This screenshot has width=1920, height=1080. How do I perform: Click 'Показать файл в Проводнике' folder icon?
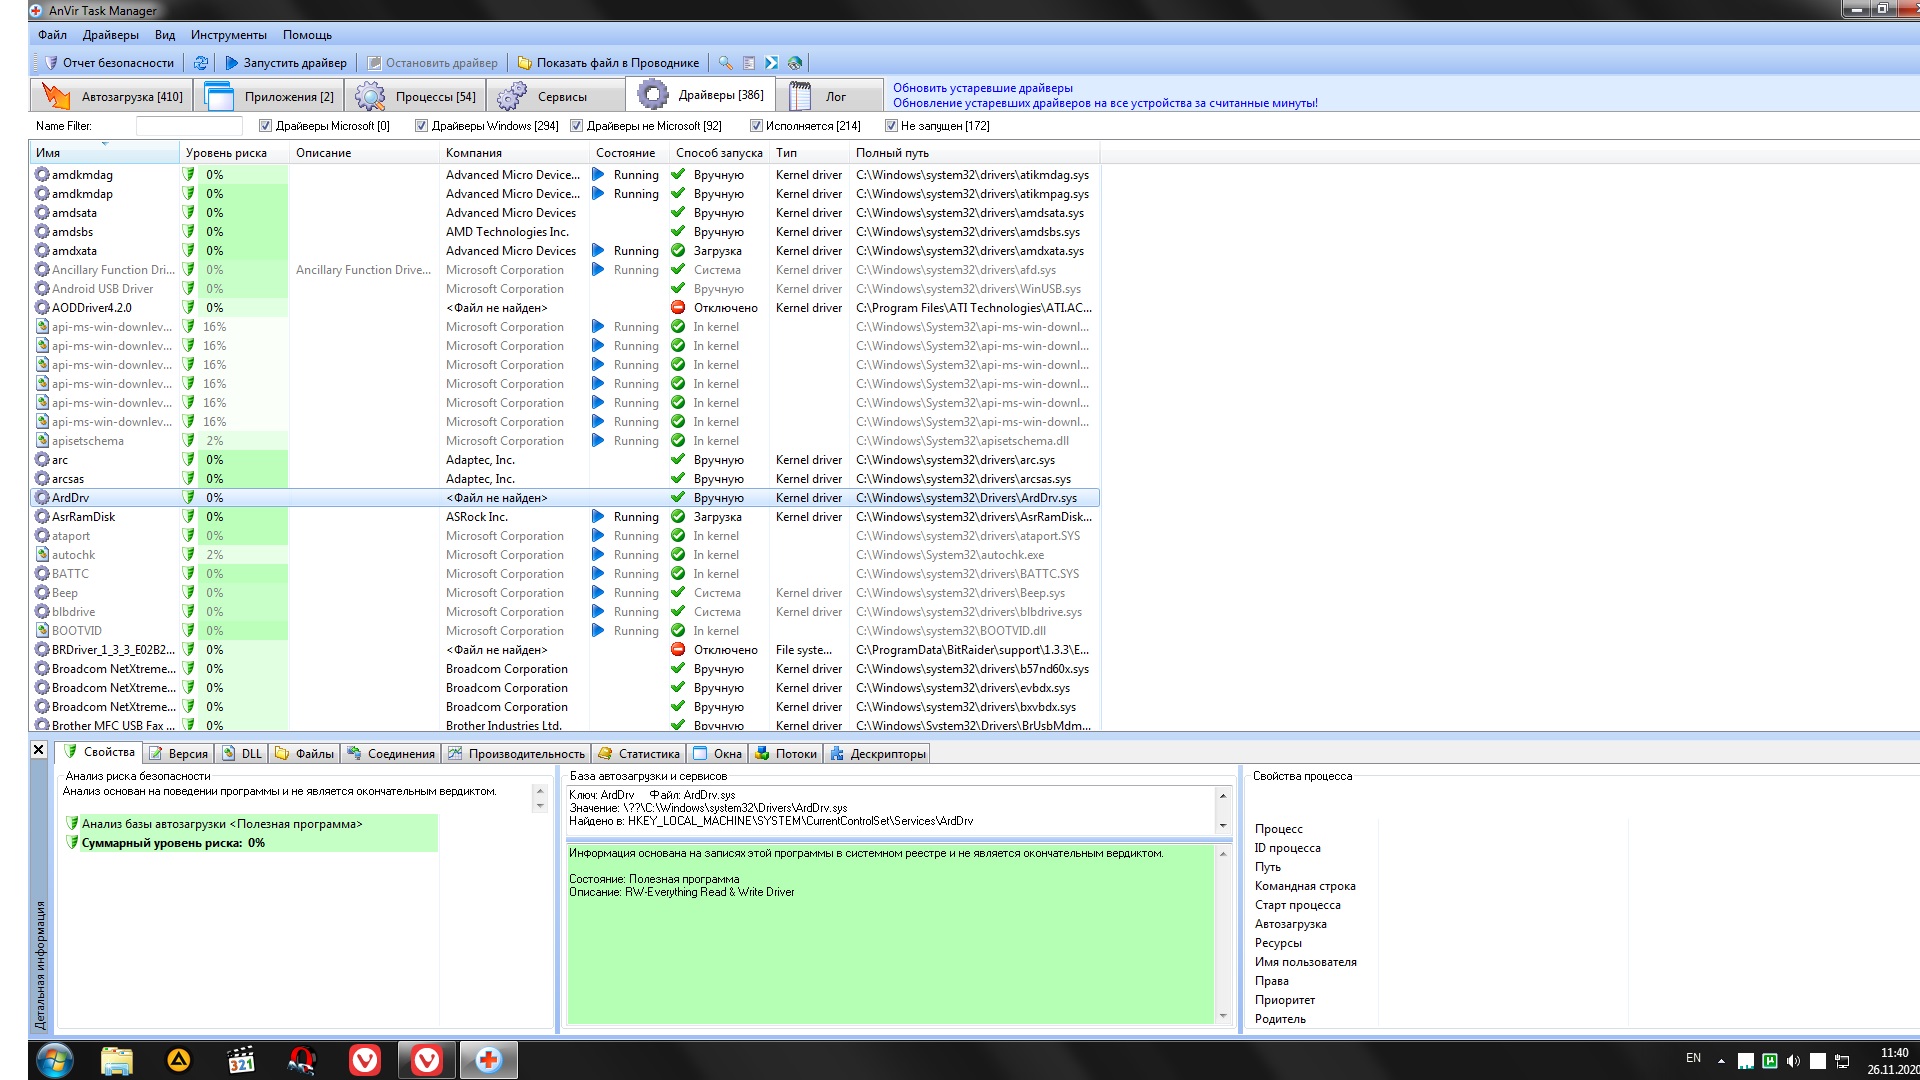pos(524,63)
